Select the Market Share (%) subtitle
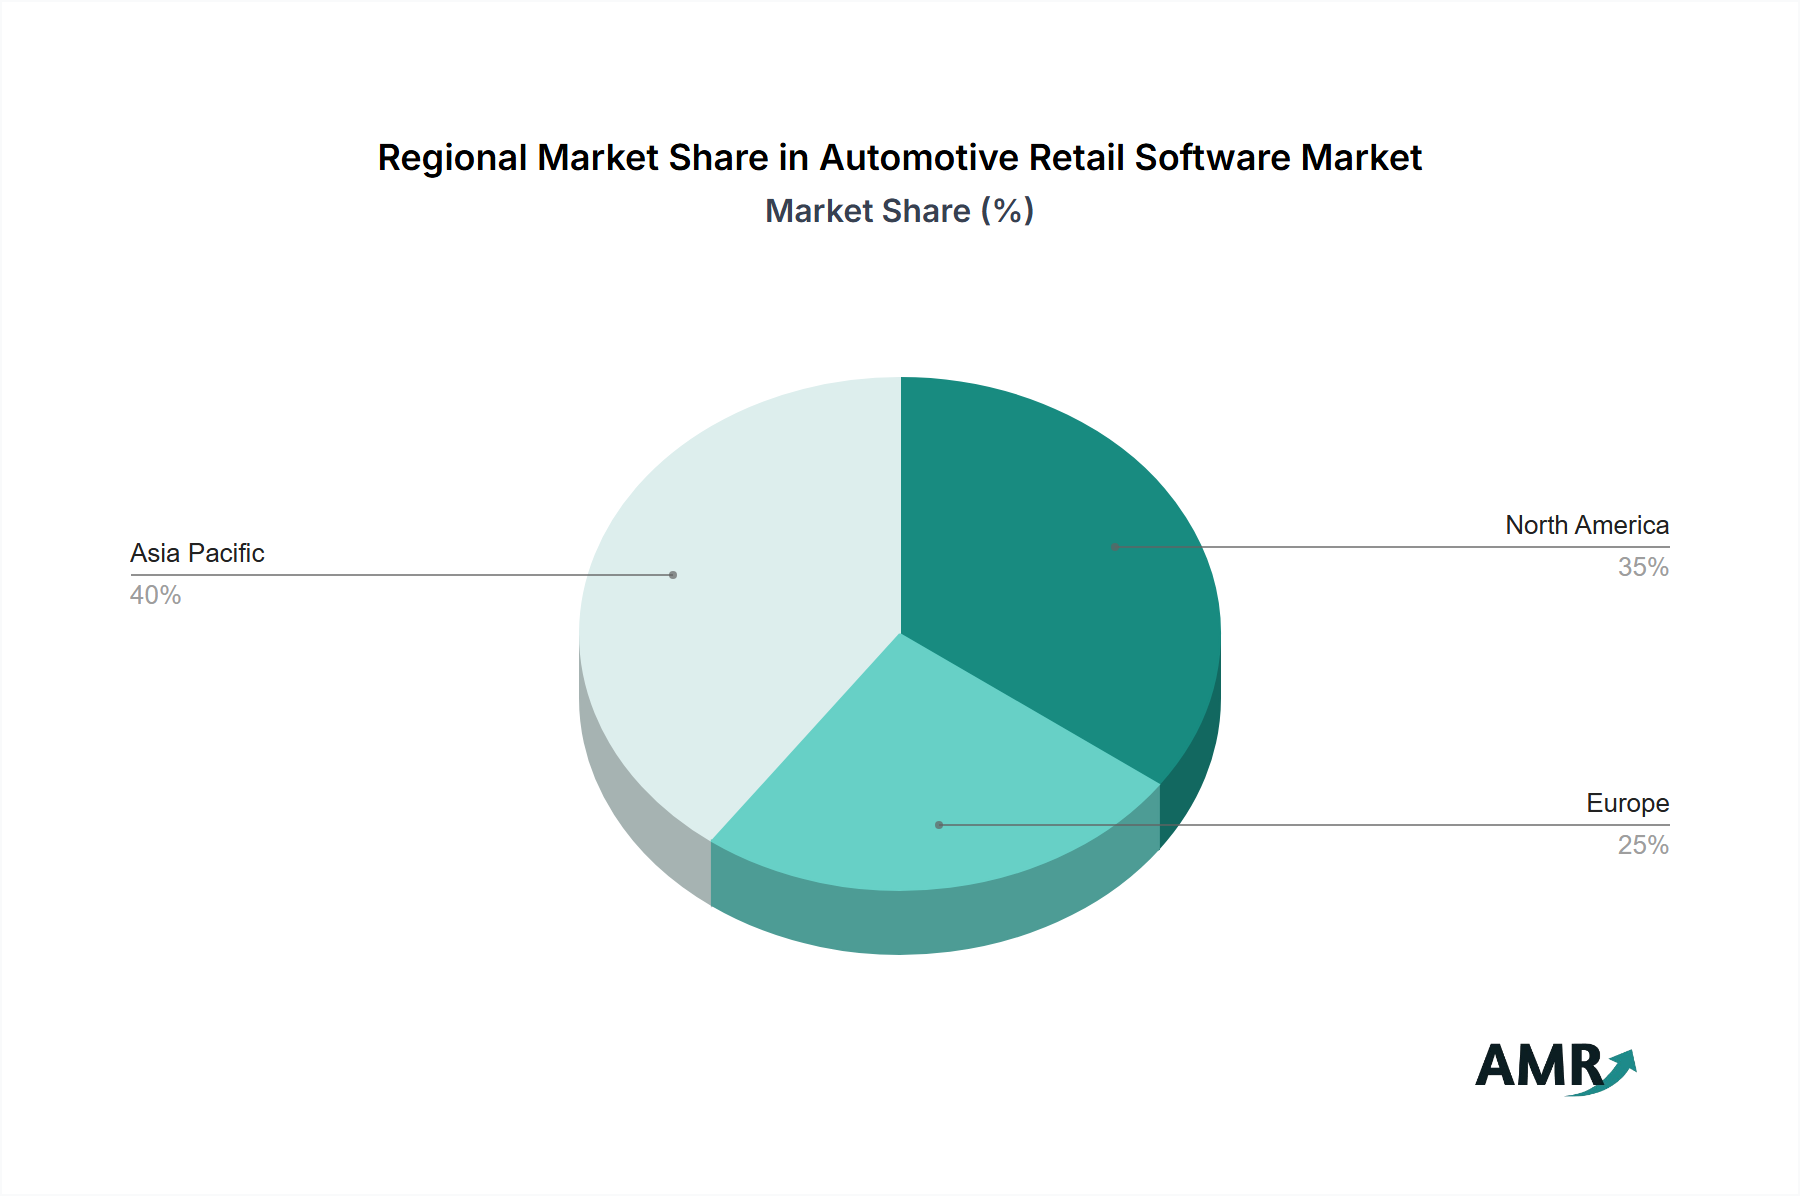This screenshot has width=1800, height=1196. (x=899, y=211)
